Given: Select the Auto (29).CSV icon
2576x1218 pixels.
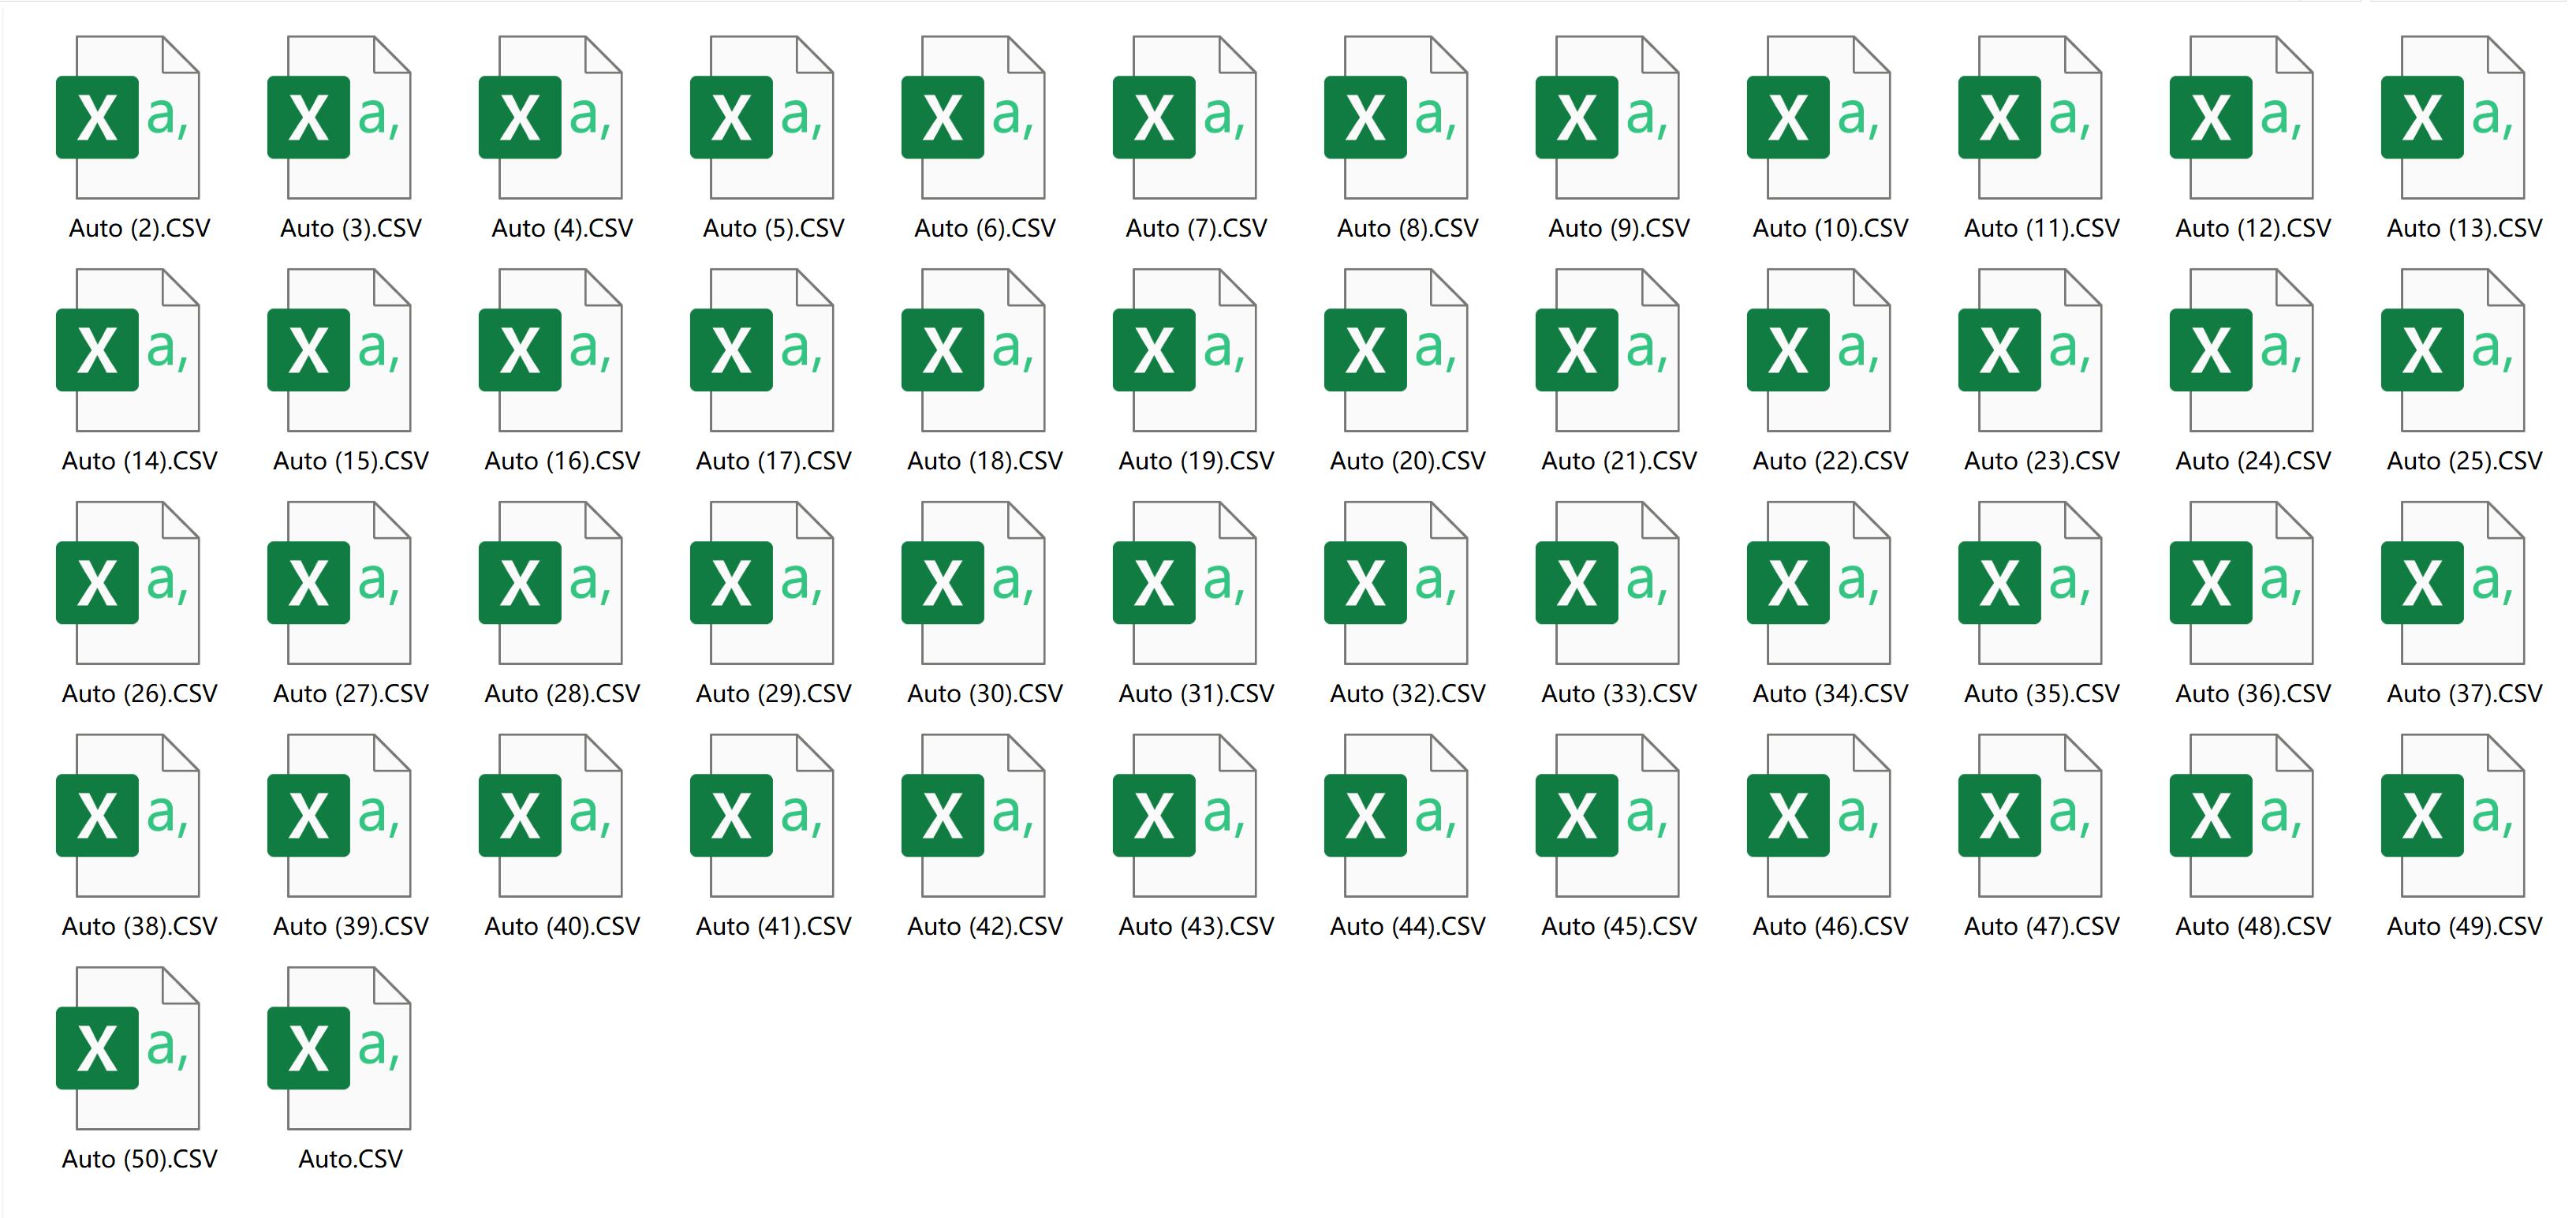Looking at the screenshot, I should click(762, 583).
